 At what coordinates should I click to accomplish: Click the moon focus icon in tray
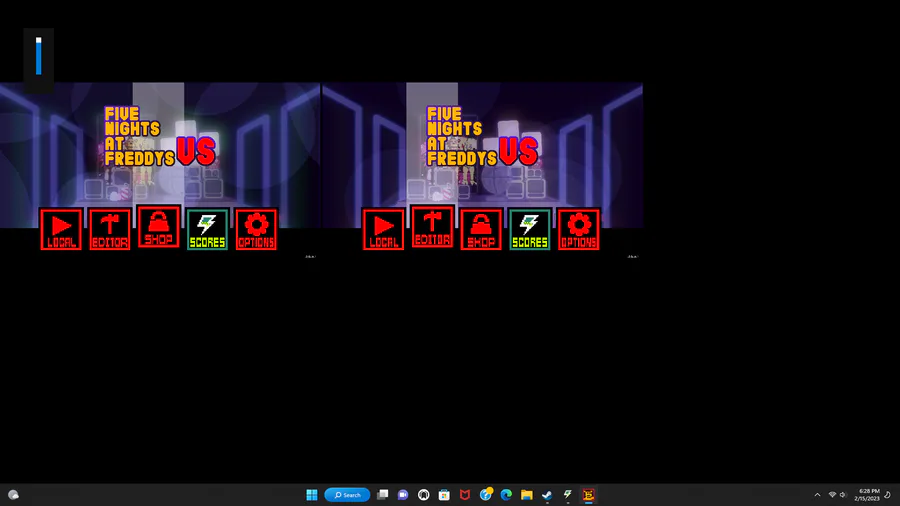pos(888,495)
